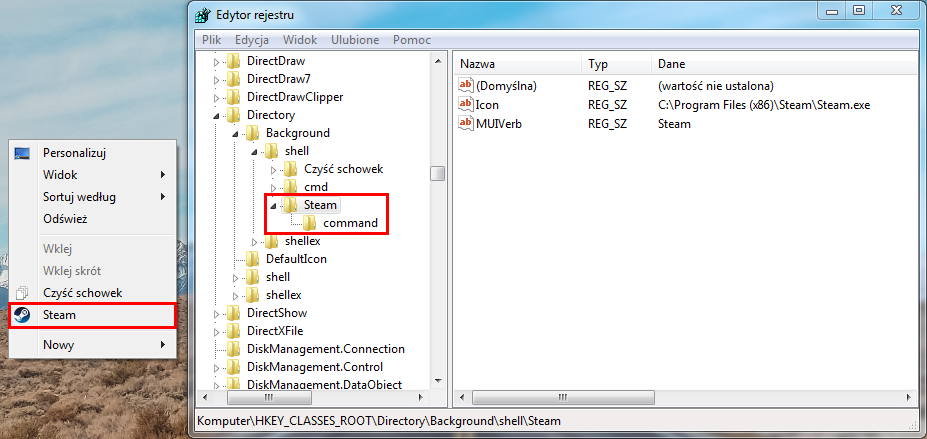Click the DirectDrawClipper folder icon
The height and width of the screenshot is (439, 927).
click(x=234, y=97)
